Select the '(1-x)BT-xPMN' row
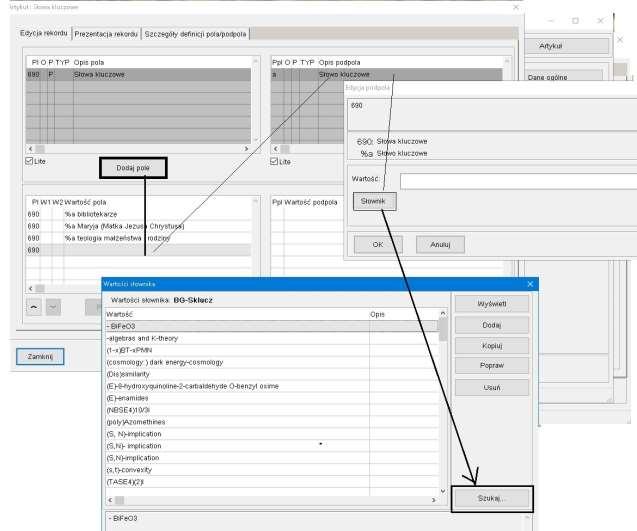Viewport: 637px width, 531px height. 272,350
